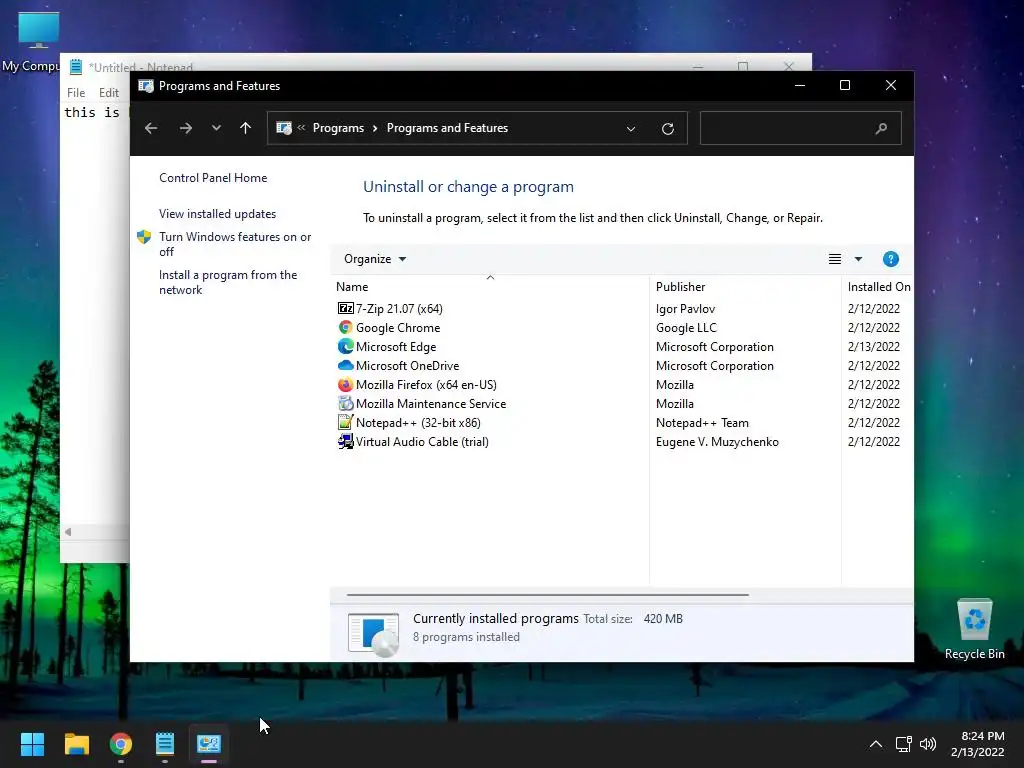Open the Organize dropdown menu

(x=375, y=259)
